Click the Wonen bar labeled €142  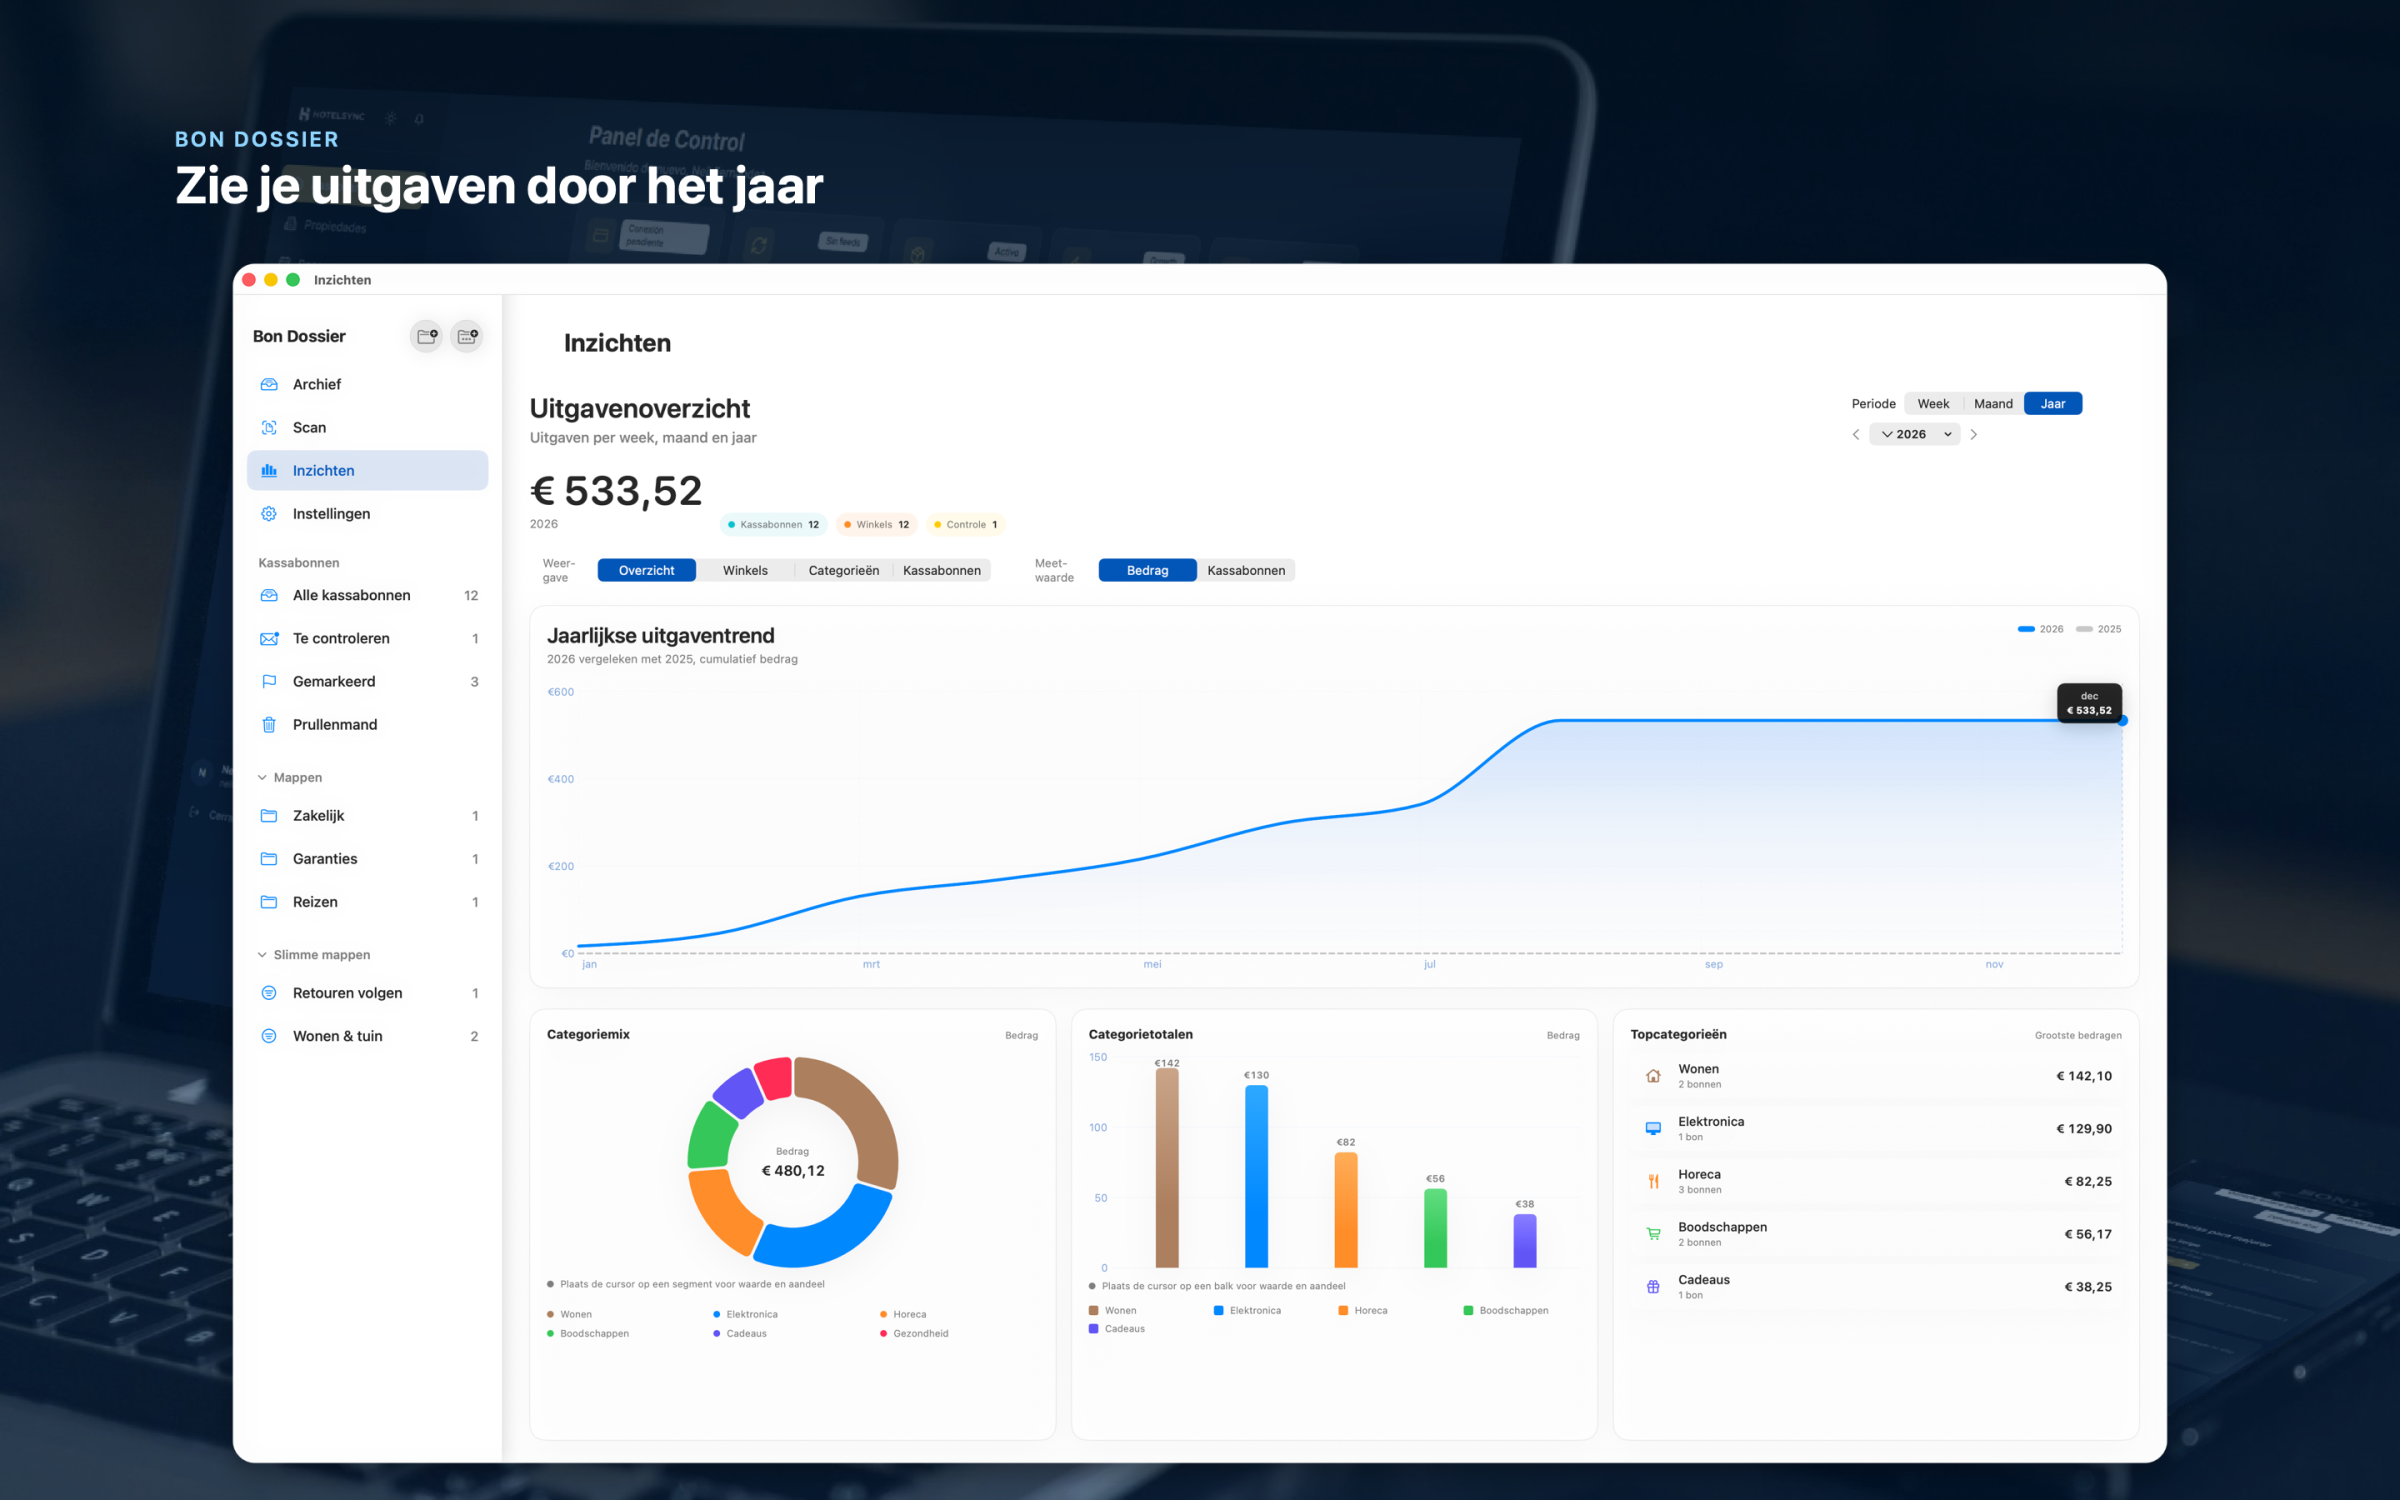(x=1167, y=1168)
